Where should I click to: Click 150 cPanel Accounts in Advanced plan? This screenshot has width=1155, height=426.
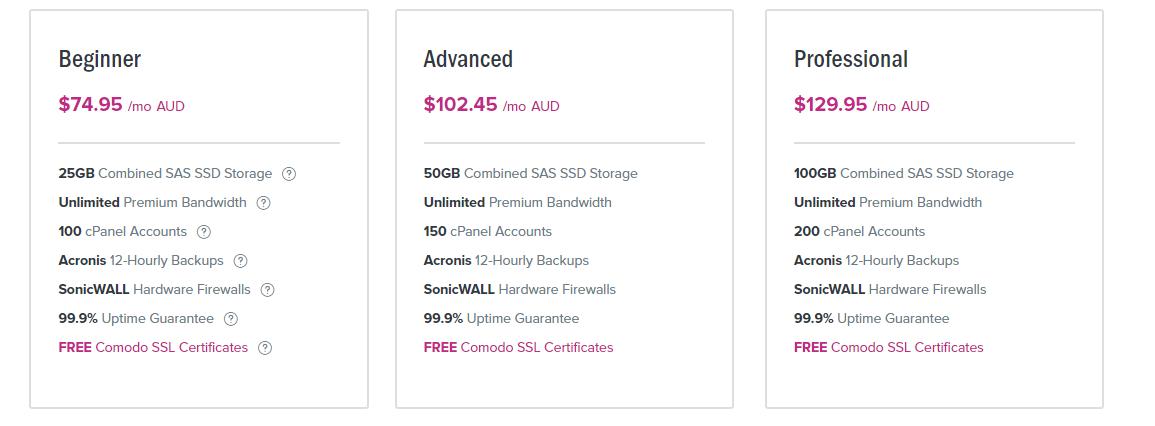coord(488,231)
